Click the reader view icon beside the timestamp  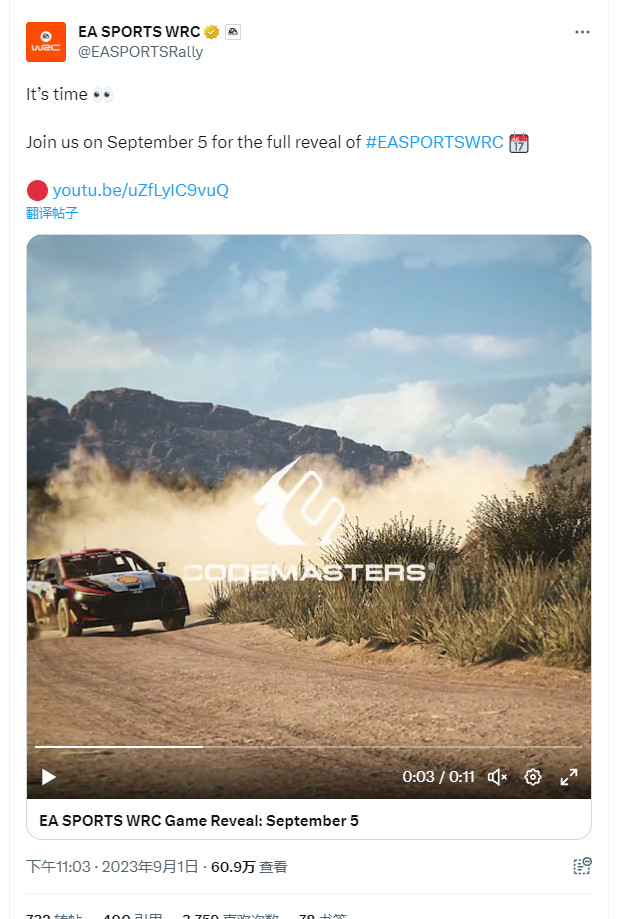tap(582, 866)
